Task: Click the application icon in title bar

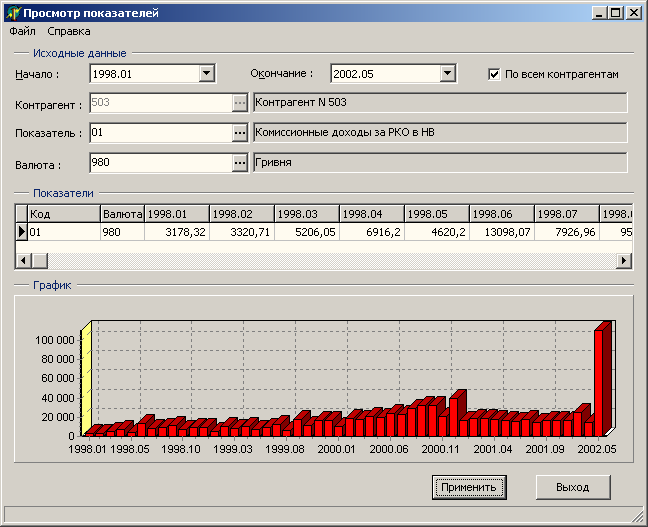Action: pyautogui.click(x=12, y=13)
